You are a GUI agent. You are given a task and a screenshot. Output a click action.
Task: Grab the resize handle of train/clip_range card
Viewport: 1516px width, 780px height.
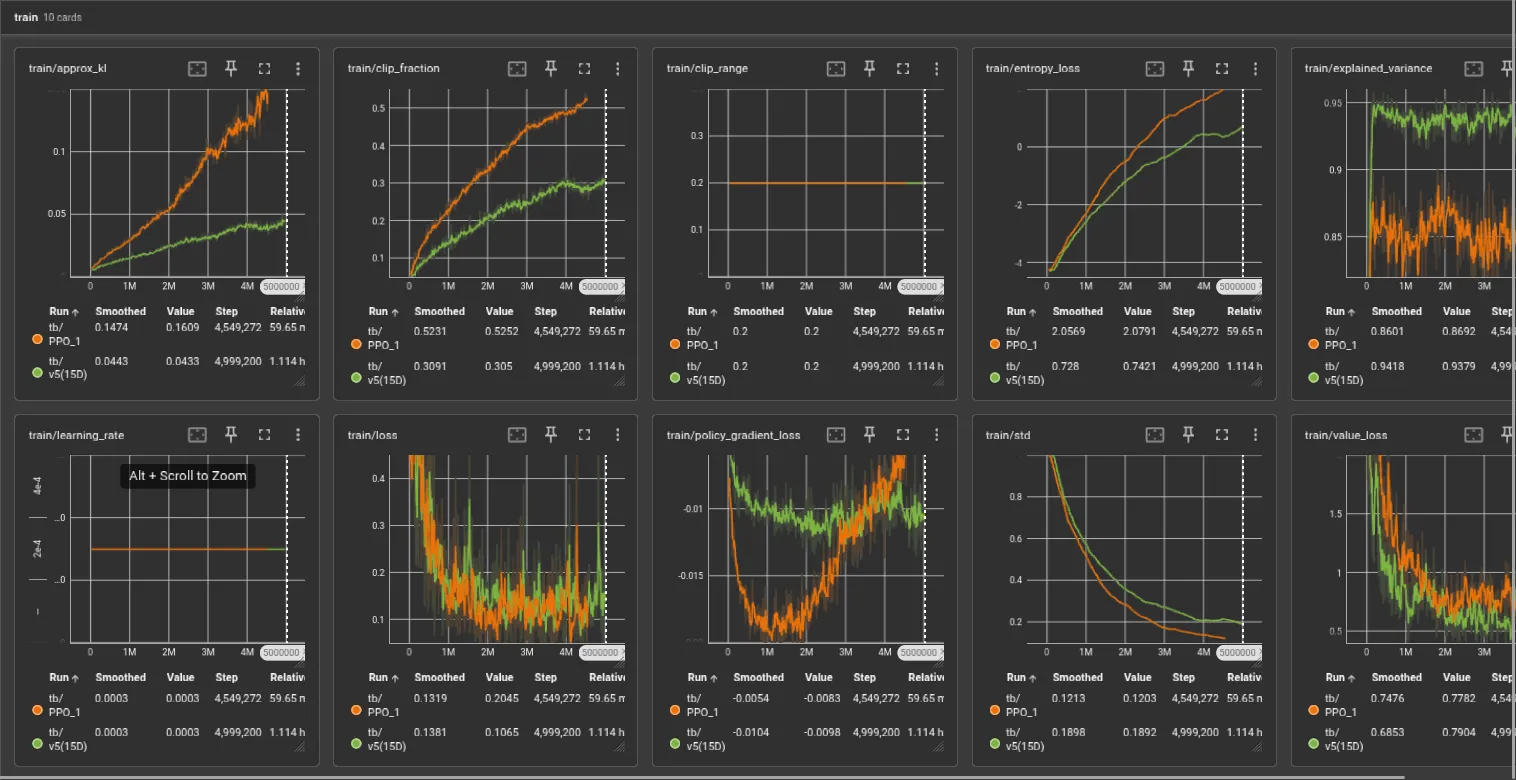pyautogui.click(x=936, y=381)
